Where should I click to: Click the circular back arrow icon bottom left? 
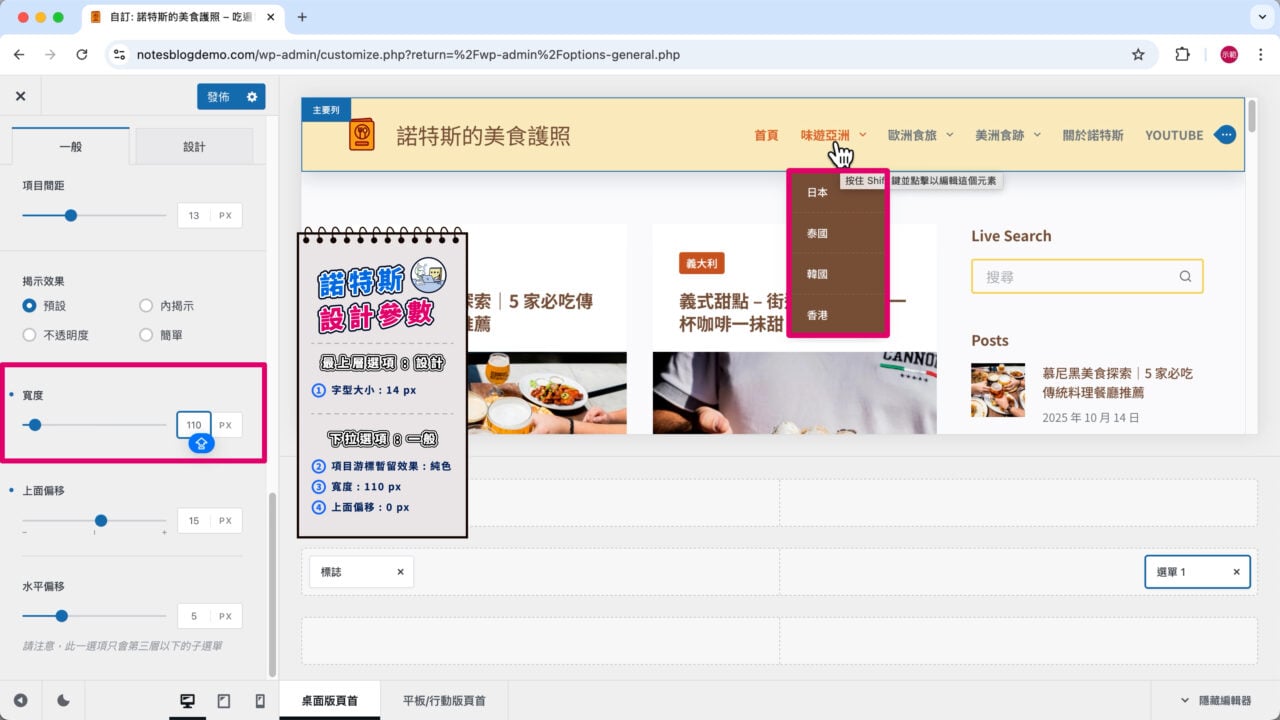(x=20, y=700)
